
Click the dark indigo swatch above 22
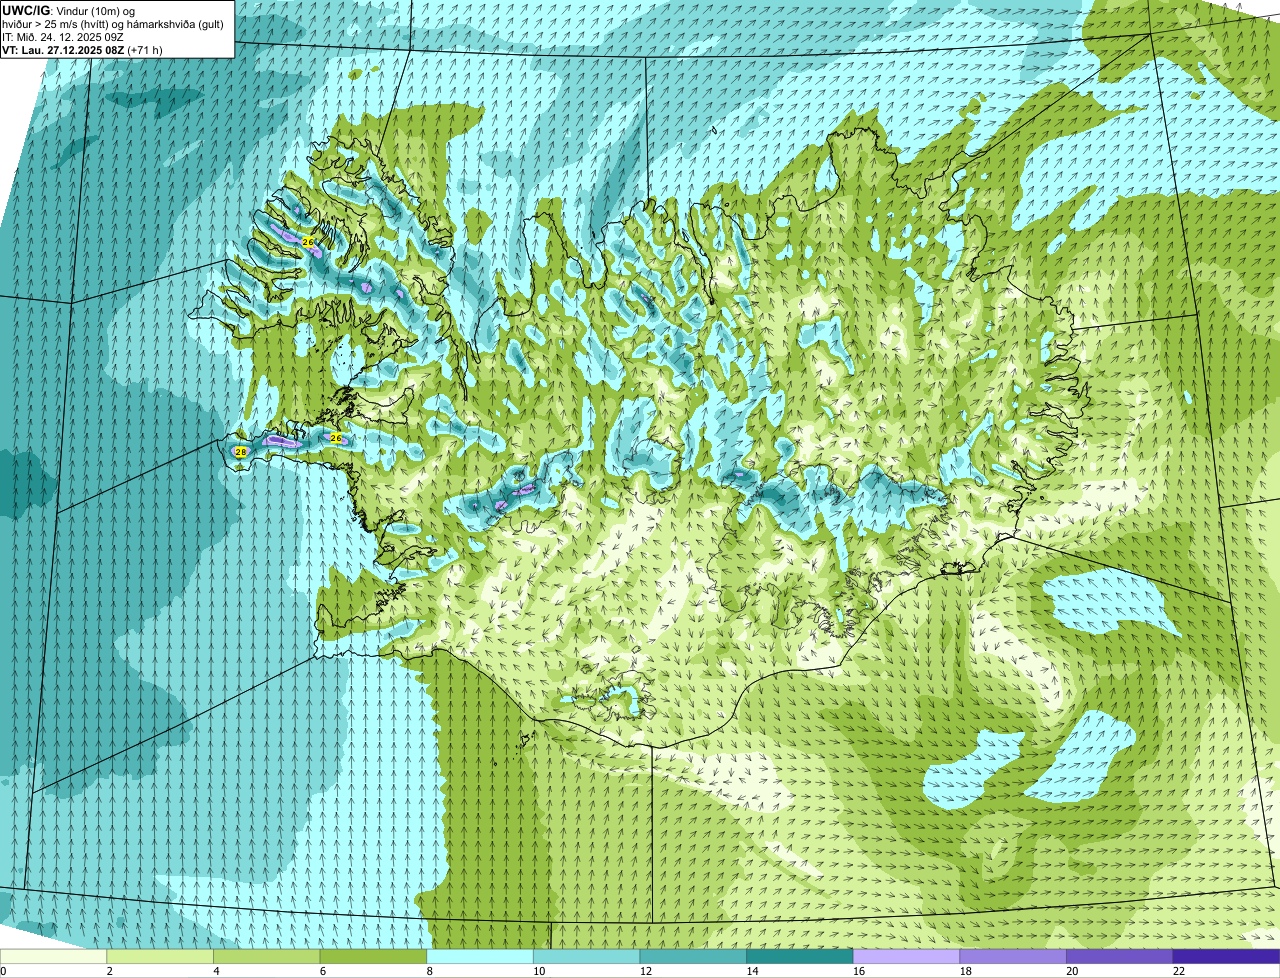coord(1227,956)
